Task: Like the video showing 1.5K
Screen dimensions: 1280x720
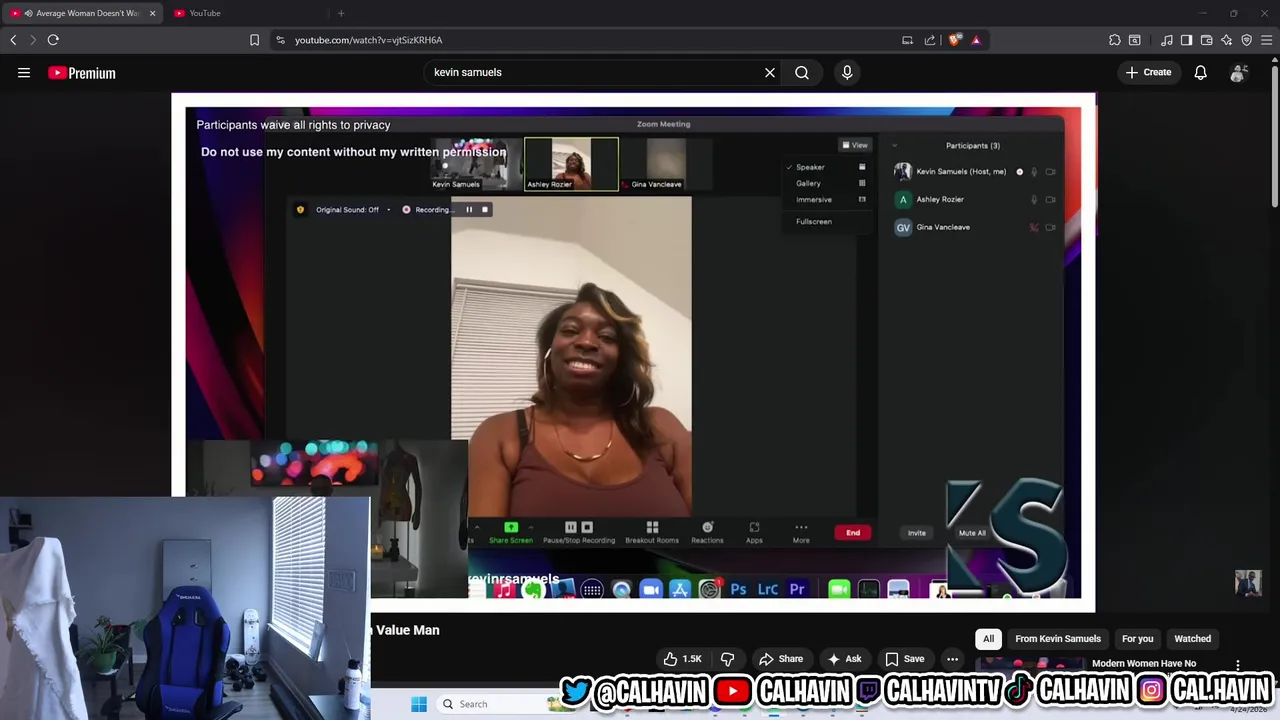Action: pos(683,659)
